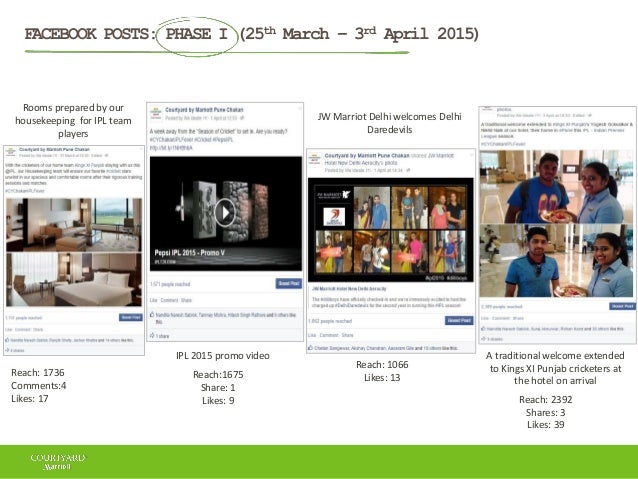Click #CYChakanIPLFever hashtag in the rooms post
Screen dimensions: 638x479
click(x=25, y=190)
